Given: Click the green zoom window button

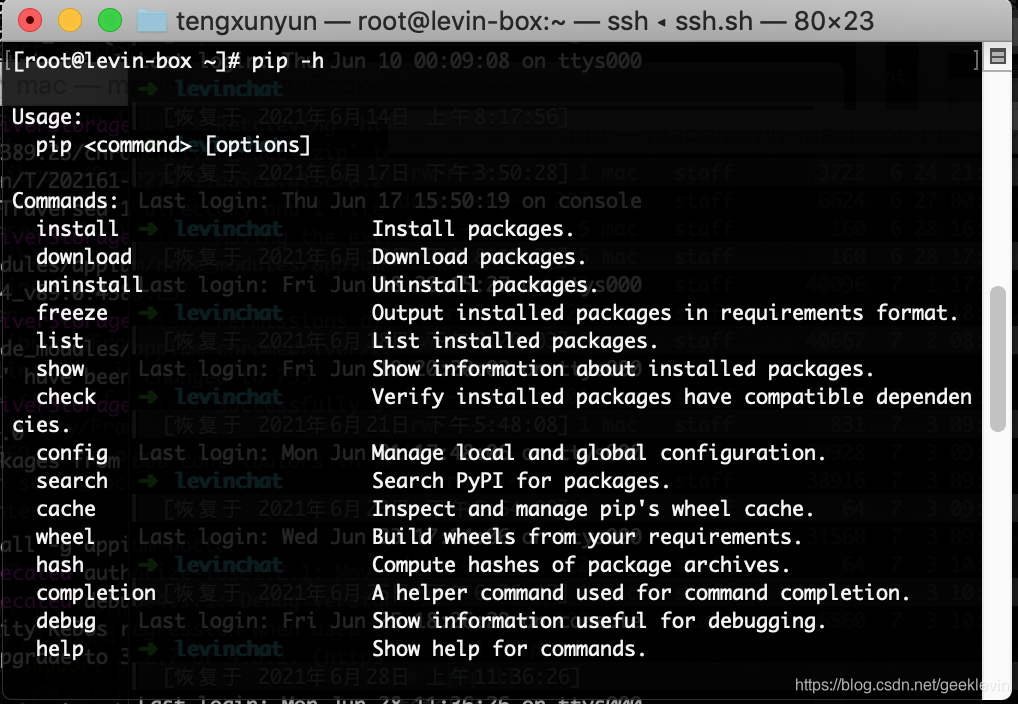Looking at the screenshot, I should [110, 20].
